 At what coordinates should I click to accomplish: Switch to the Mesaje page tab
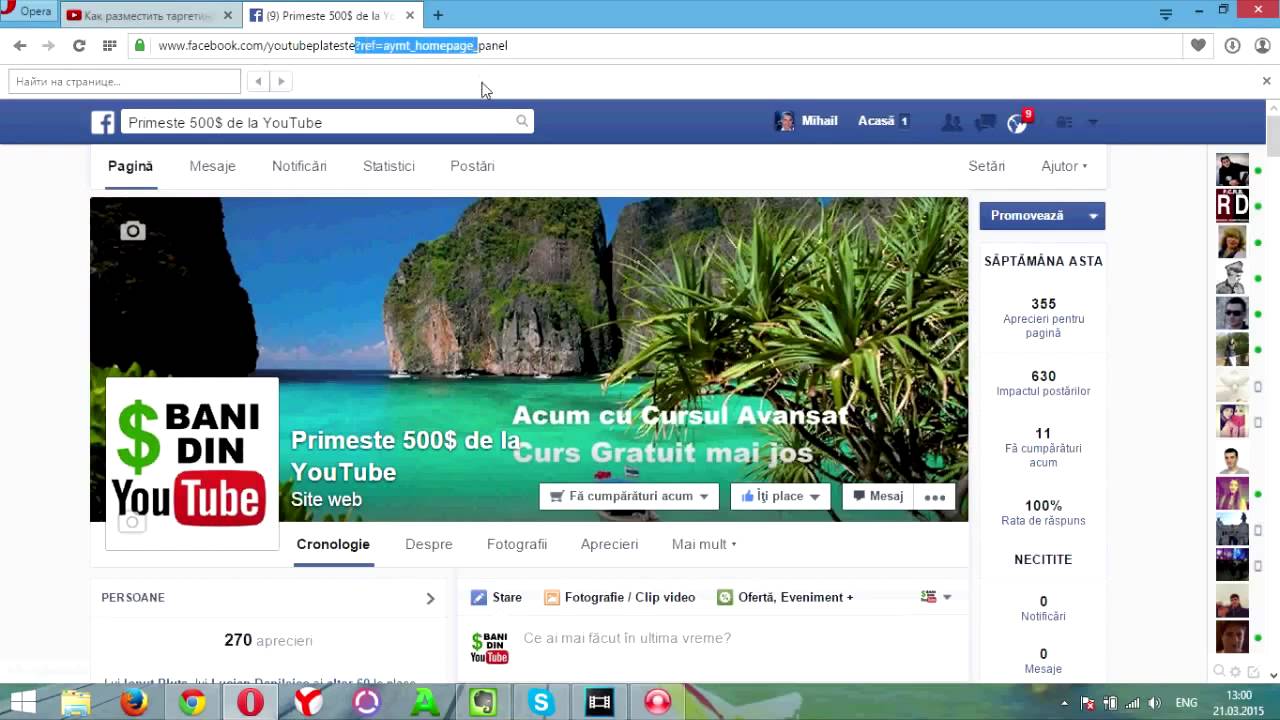coord(212,166)
